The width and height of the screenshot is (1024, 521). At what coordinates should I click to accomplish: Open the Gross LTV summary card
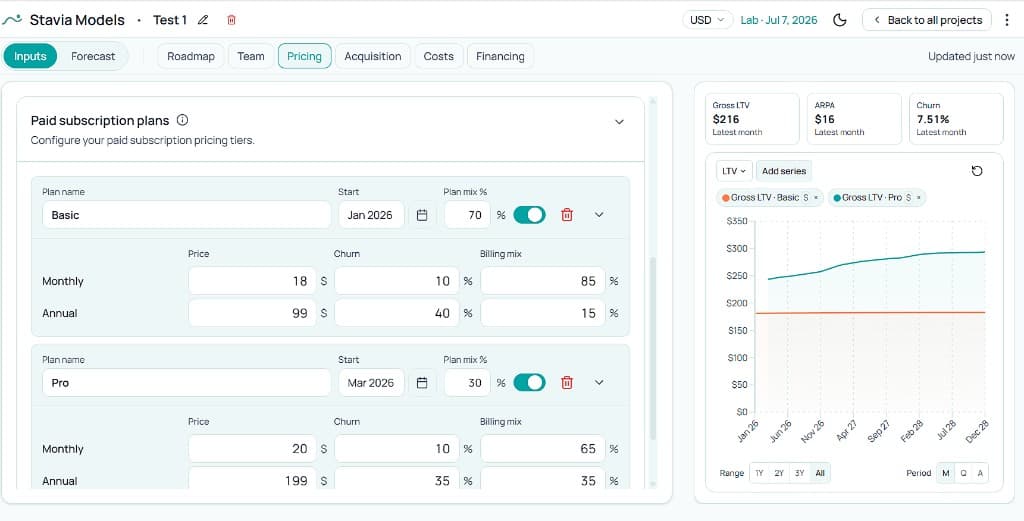(752, 119)
